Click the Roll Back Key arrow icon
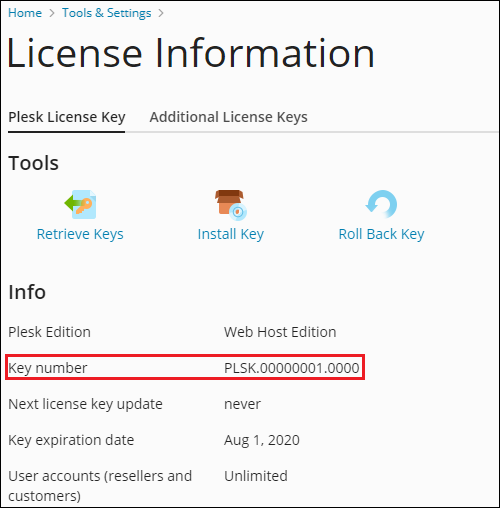500x508 pixels. [x=381, y=204]
